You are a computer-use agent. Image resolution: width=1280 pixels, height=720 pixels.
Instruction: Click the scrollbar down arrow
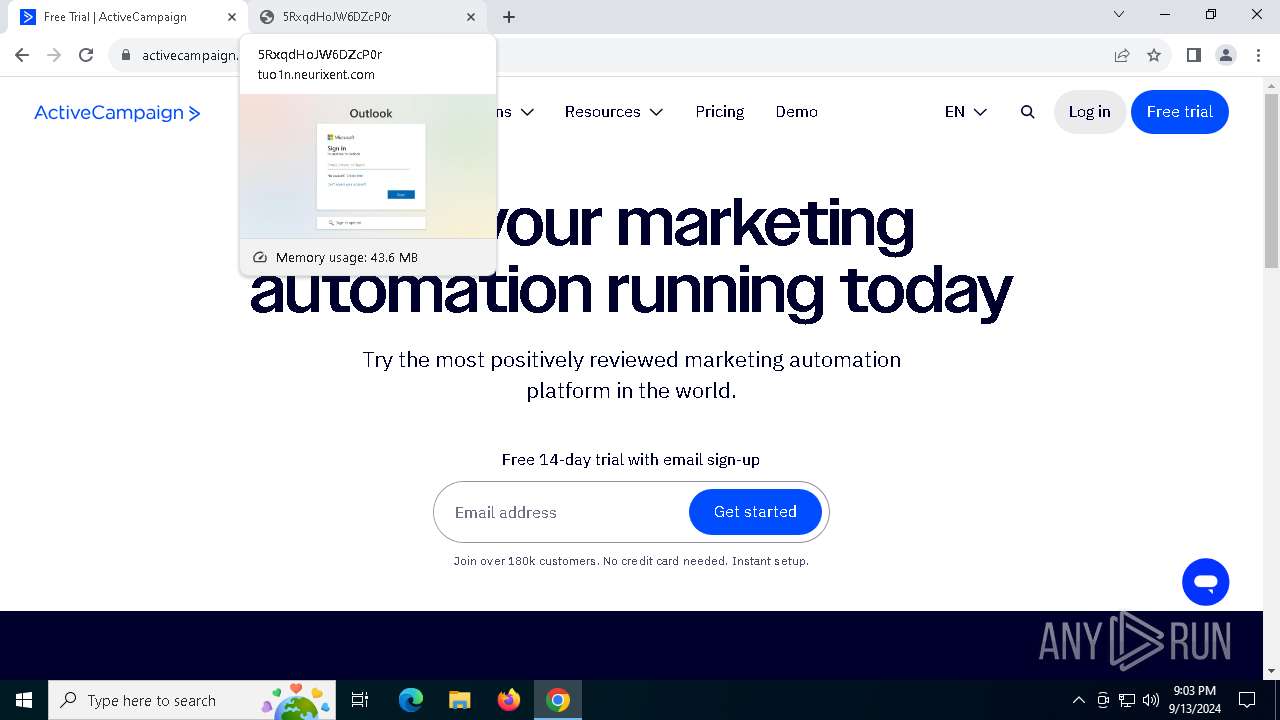click(1271, 671)
